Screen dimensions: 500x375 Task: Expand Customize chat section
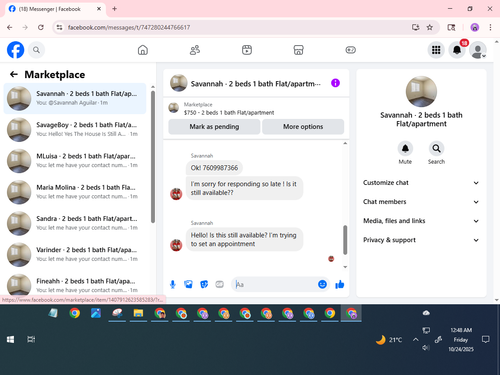[x=421, y=183]
